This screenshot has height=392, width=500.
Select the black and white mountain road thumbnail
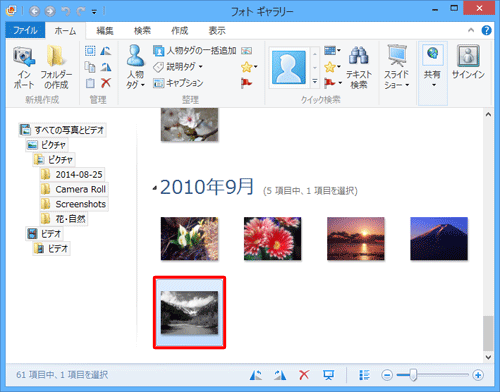pos(189,313)
